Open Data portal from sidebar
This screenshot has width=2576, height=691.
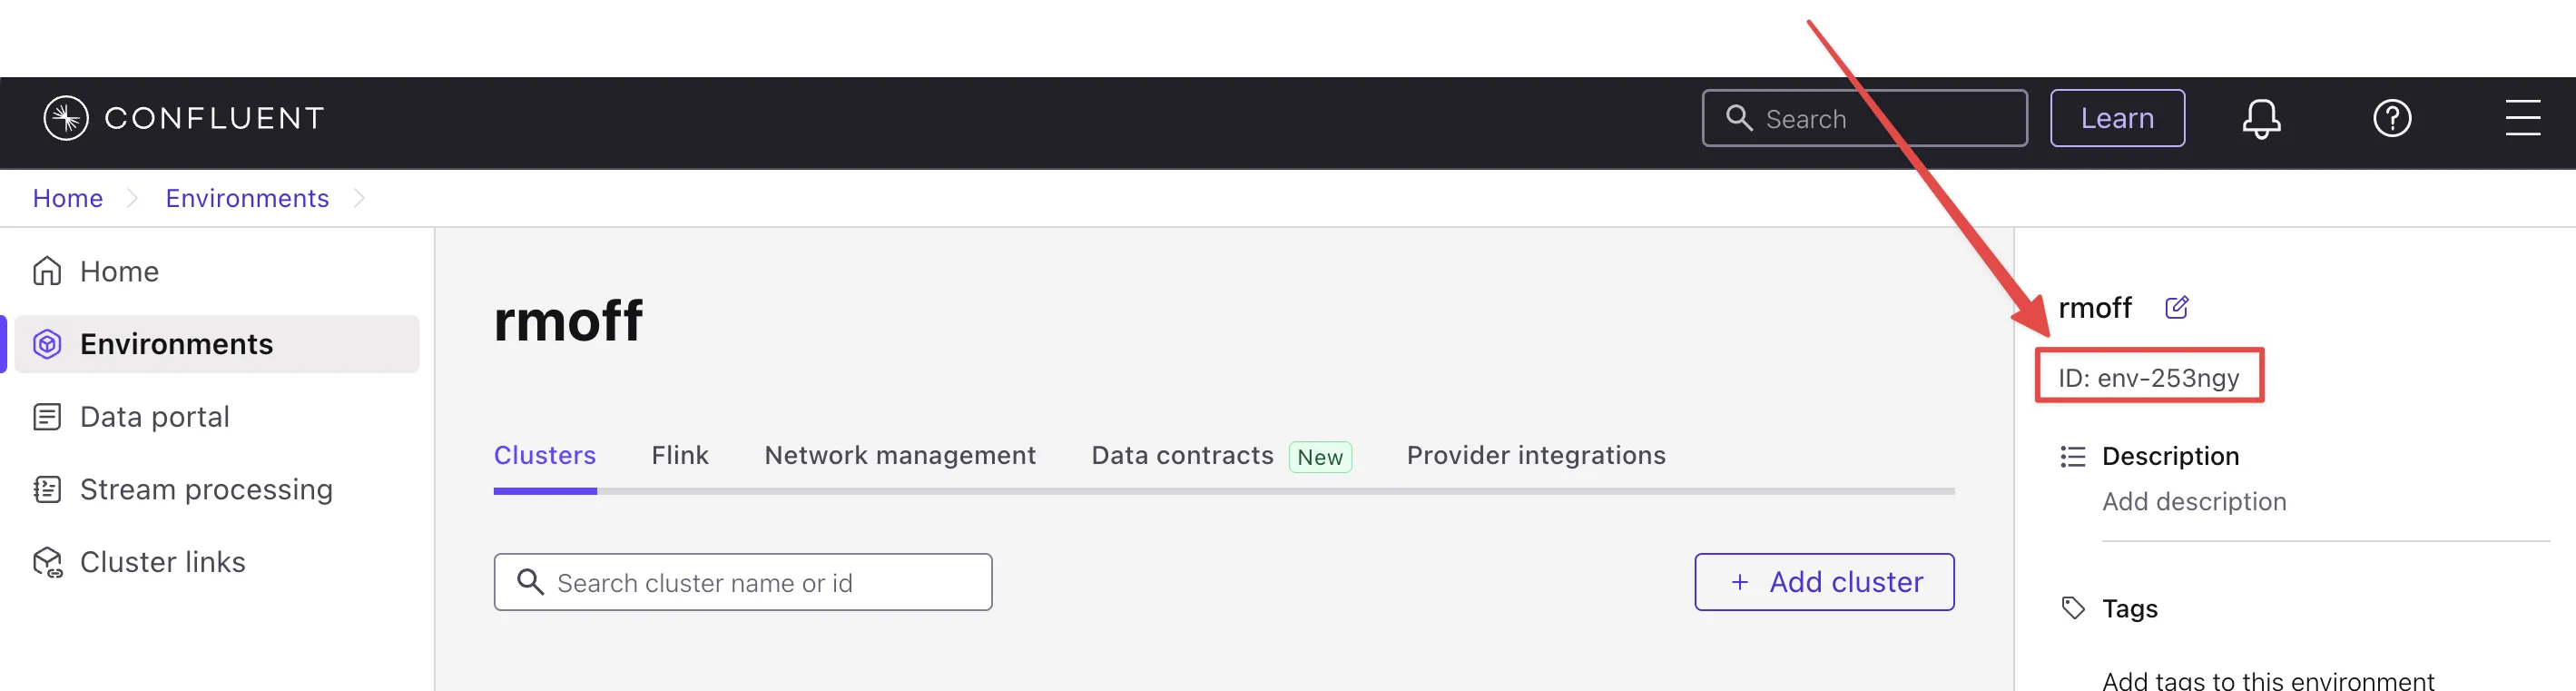tap(154, 417)
